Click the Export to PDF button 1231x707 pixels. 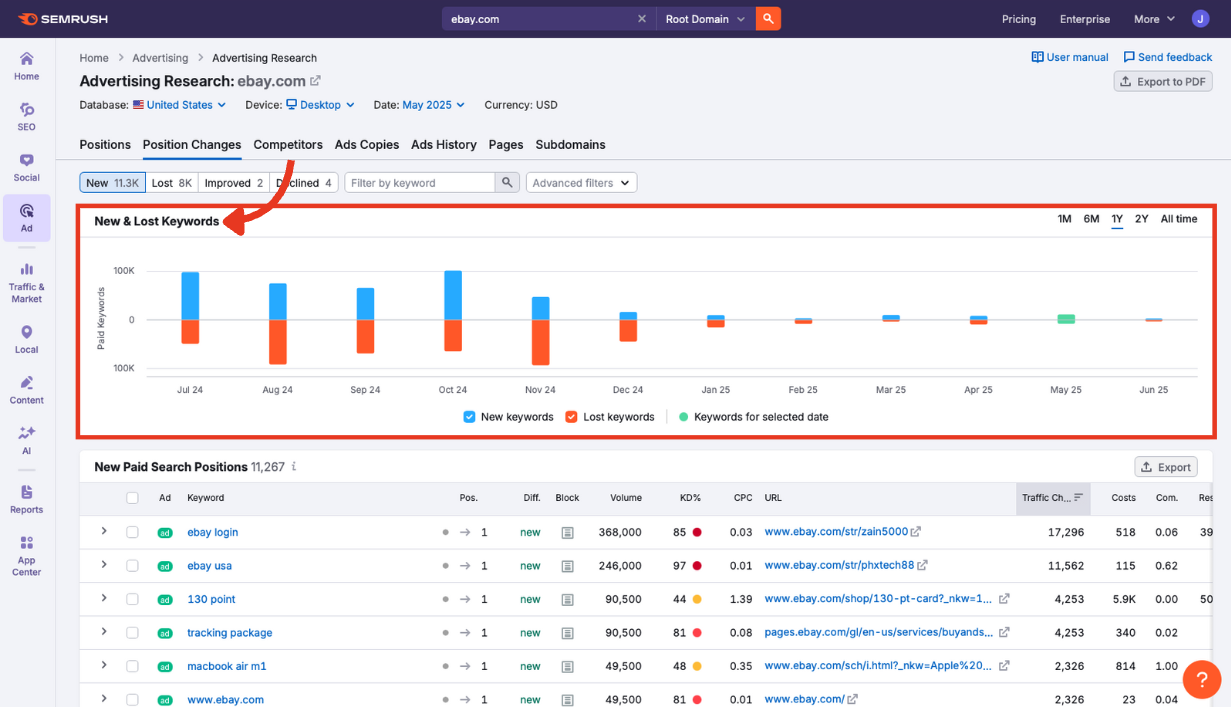pos(1163,81)
